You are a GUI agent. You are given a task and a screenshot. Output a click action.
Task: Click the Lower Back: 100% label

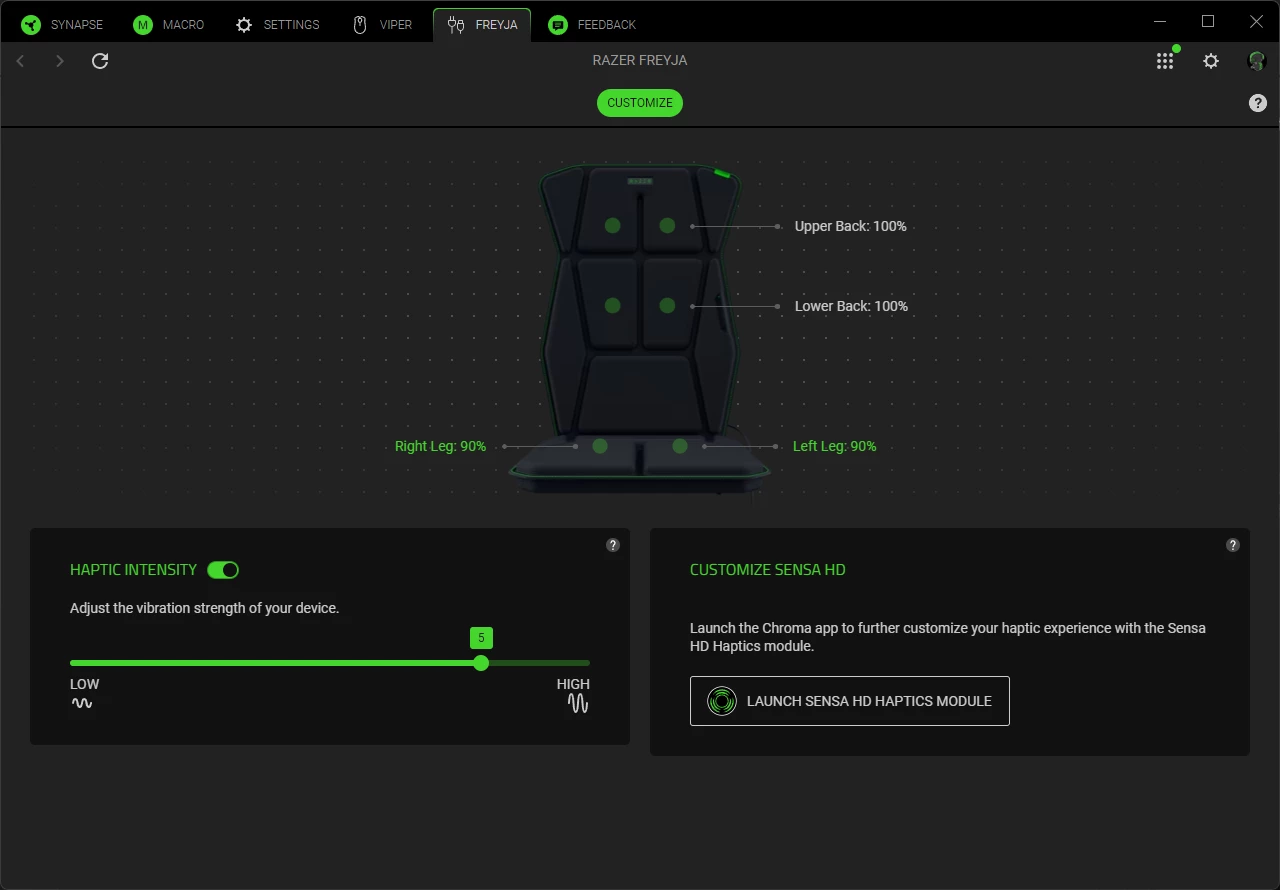(x=852, y=306)
